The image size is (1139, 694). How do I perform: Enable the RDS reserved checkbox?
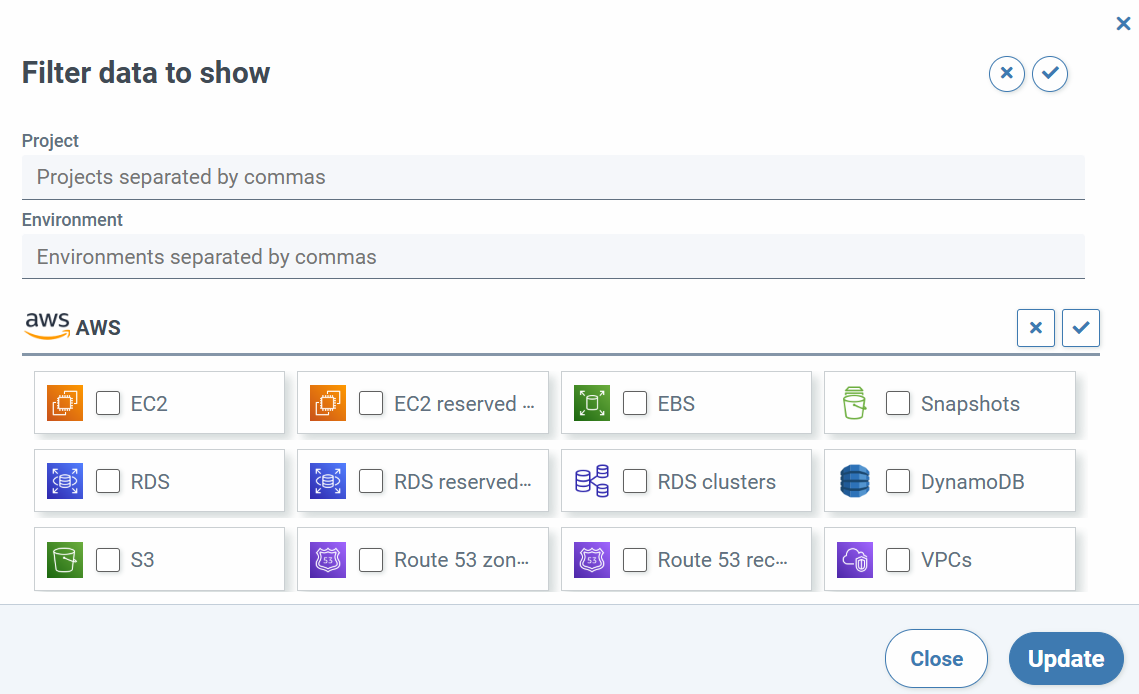371,480
